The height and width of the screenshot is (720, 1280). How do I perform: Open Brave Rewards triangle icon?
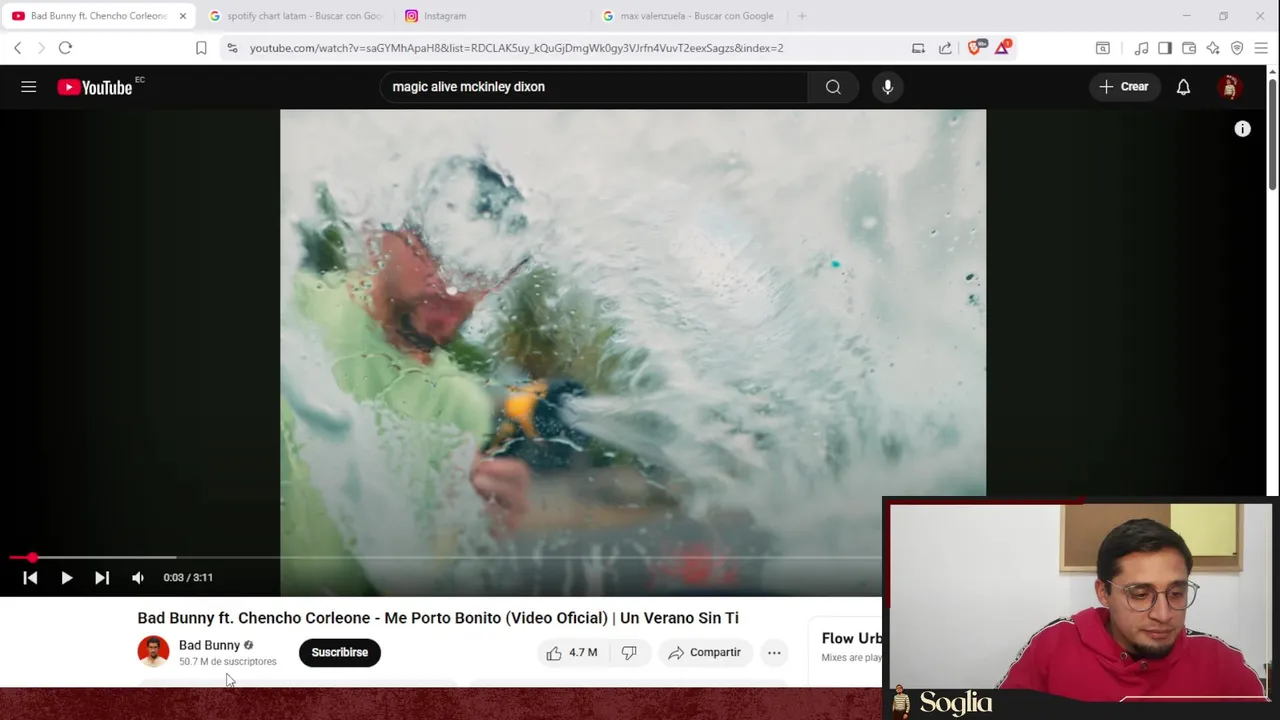[x=1003, y=47]
